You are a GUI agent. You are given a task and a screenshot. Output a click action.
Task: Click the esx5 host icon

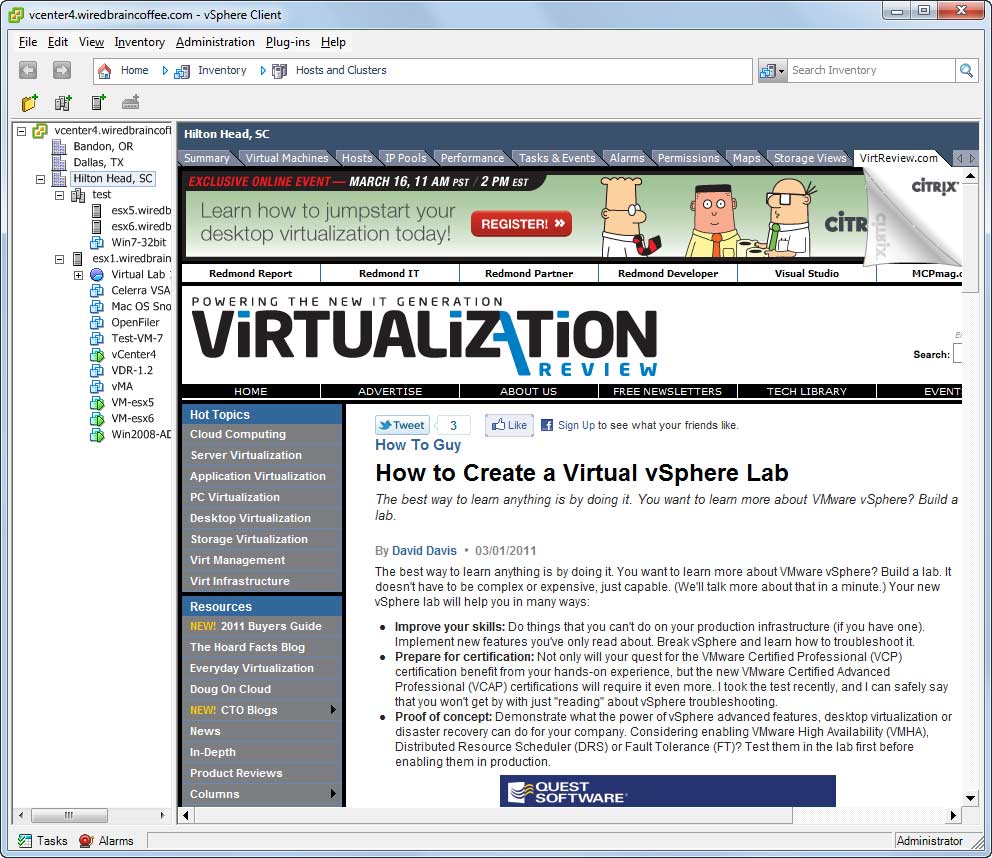click(x=97, y=211)
